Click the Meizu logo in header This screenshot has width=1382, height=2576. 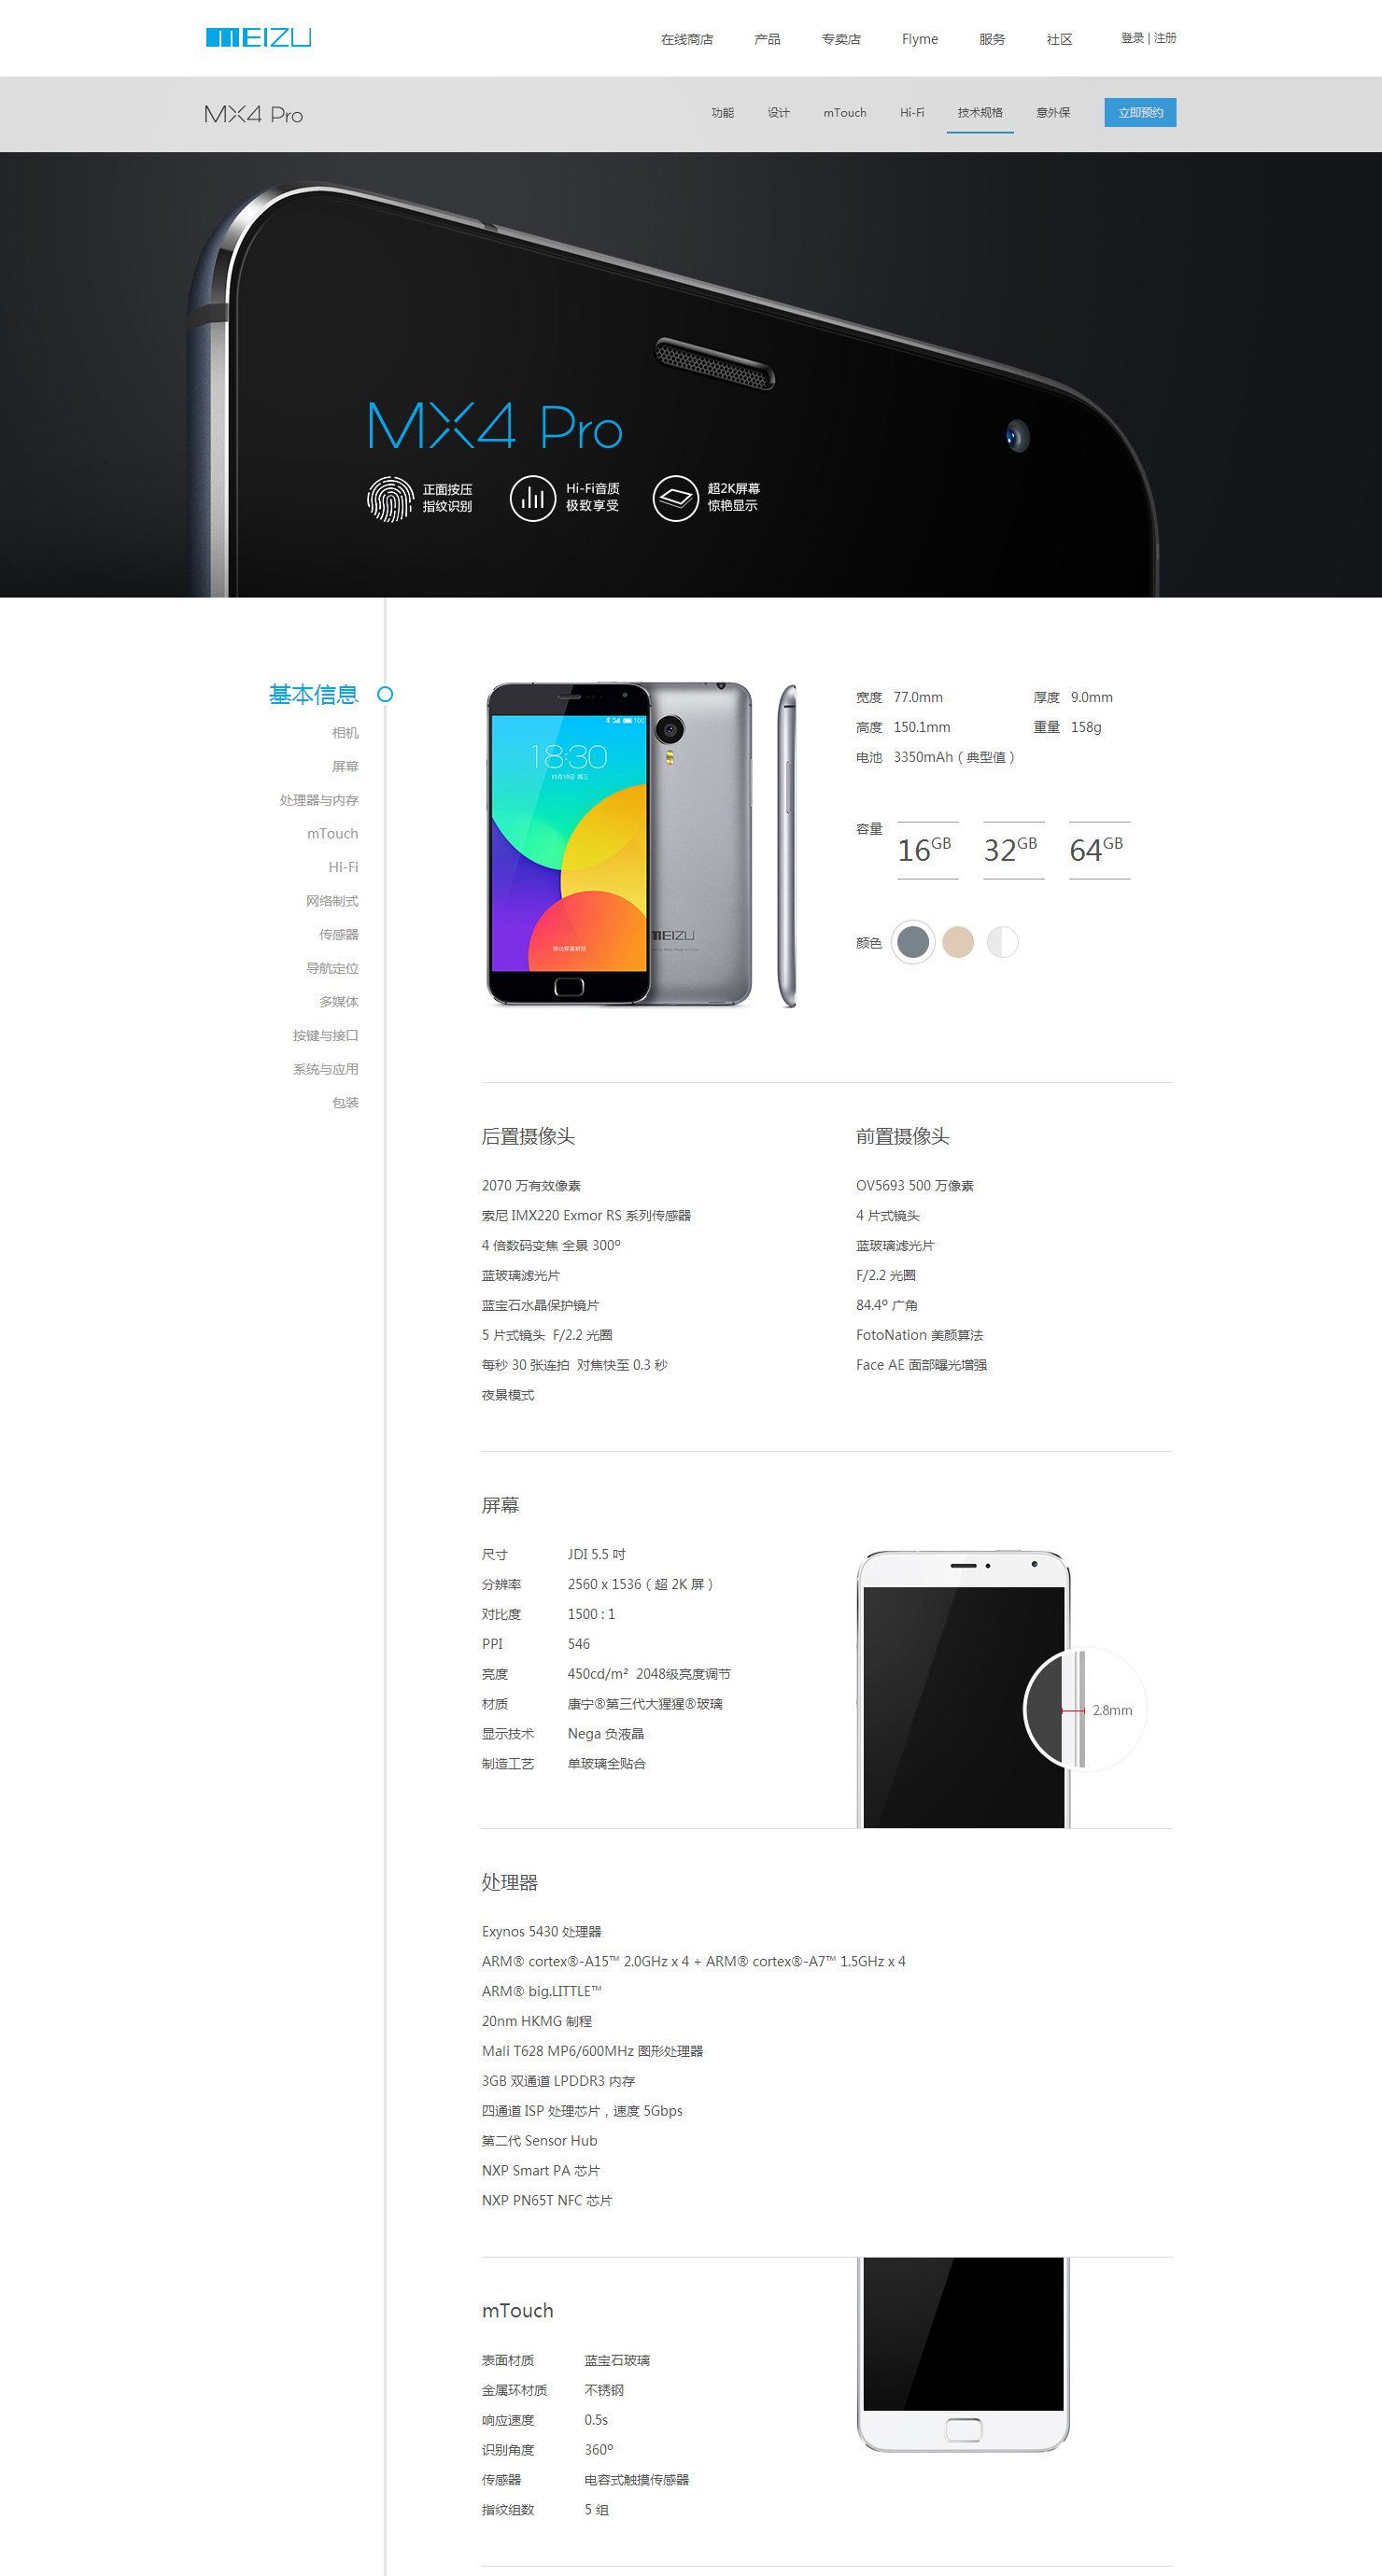tap(258, 38)
